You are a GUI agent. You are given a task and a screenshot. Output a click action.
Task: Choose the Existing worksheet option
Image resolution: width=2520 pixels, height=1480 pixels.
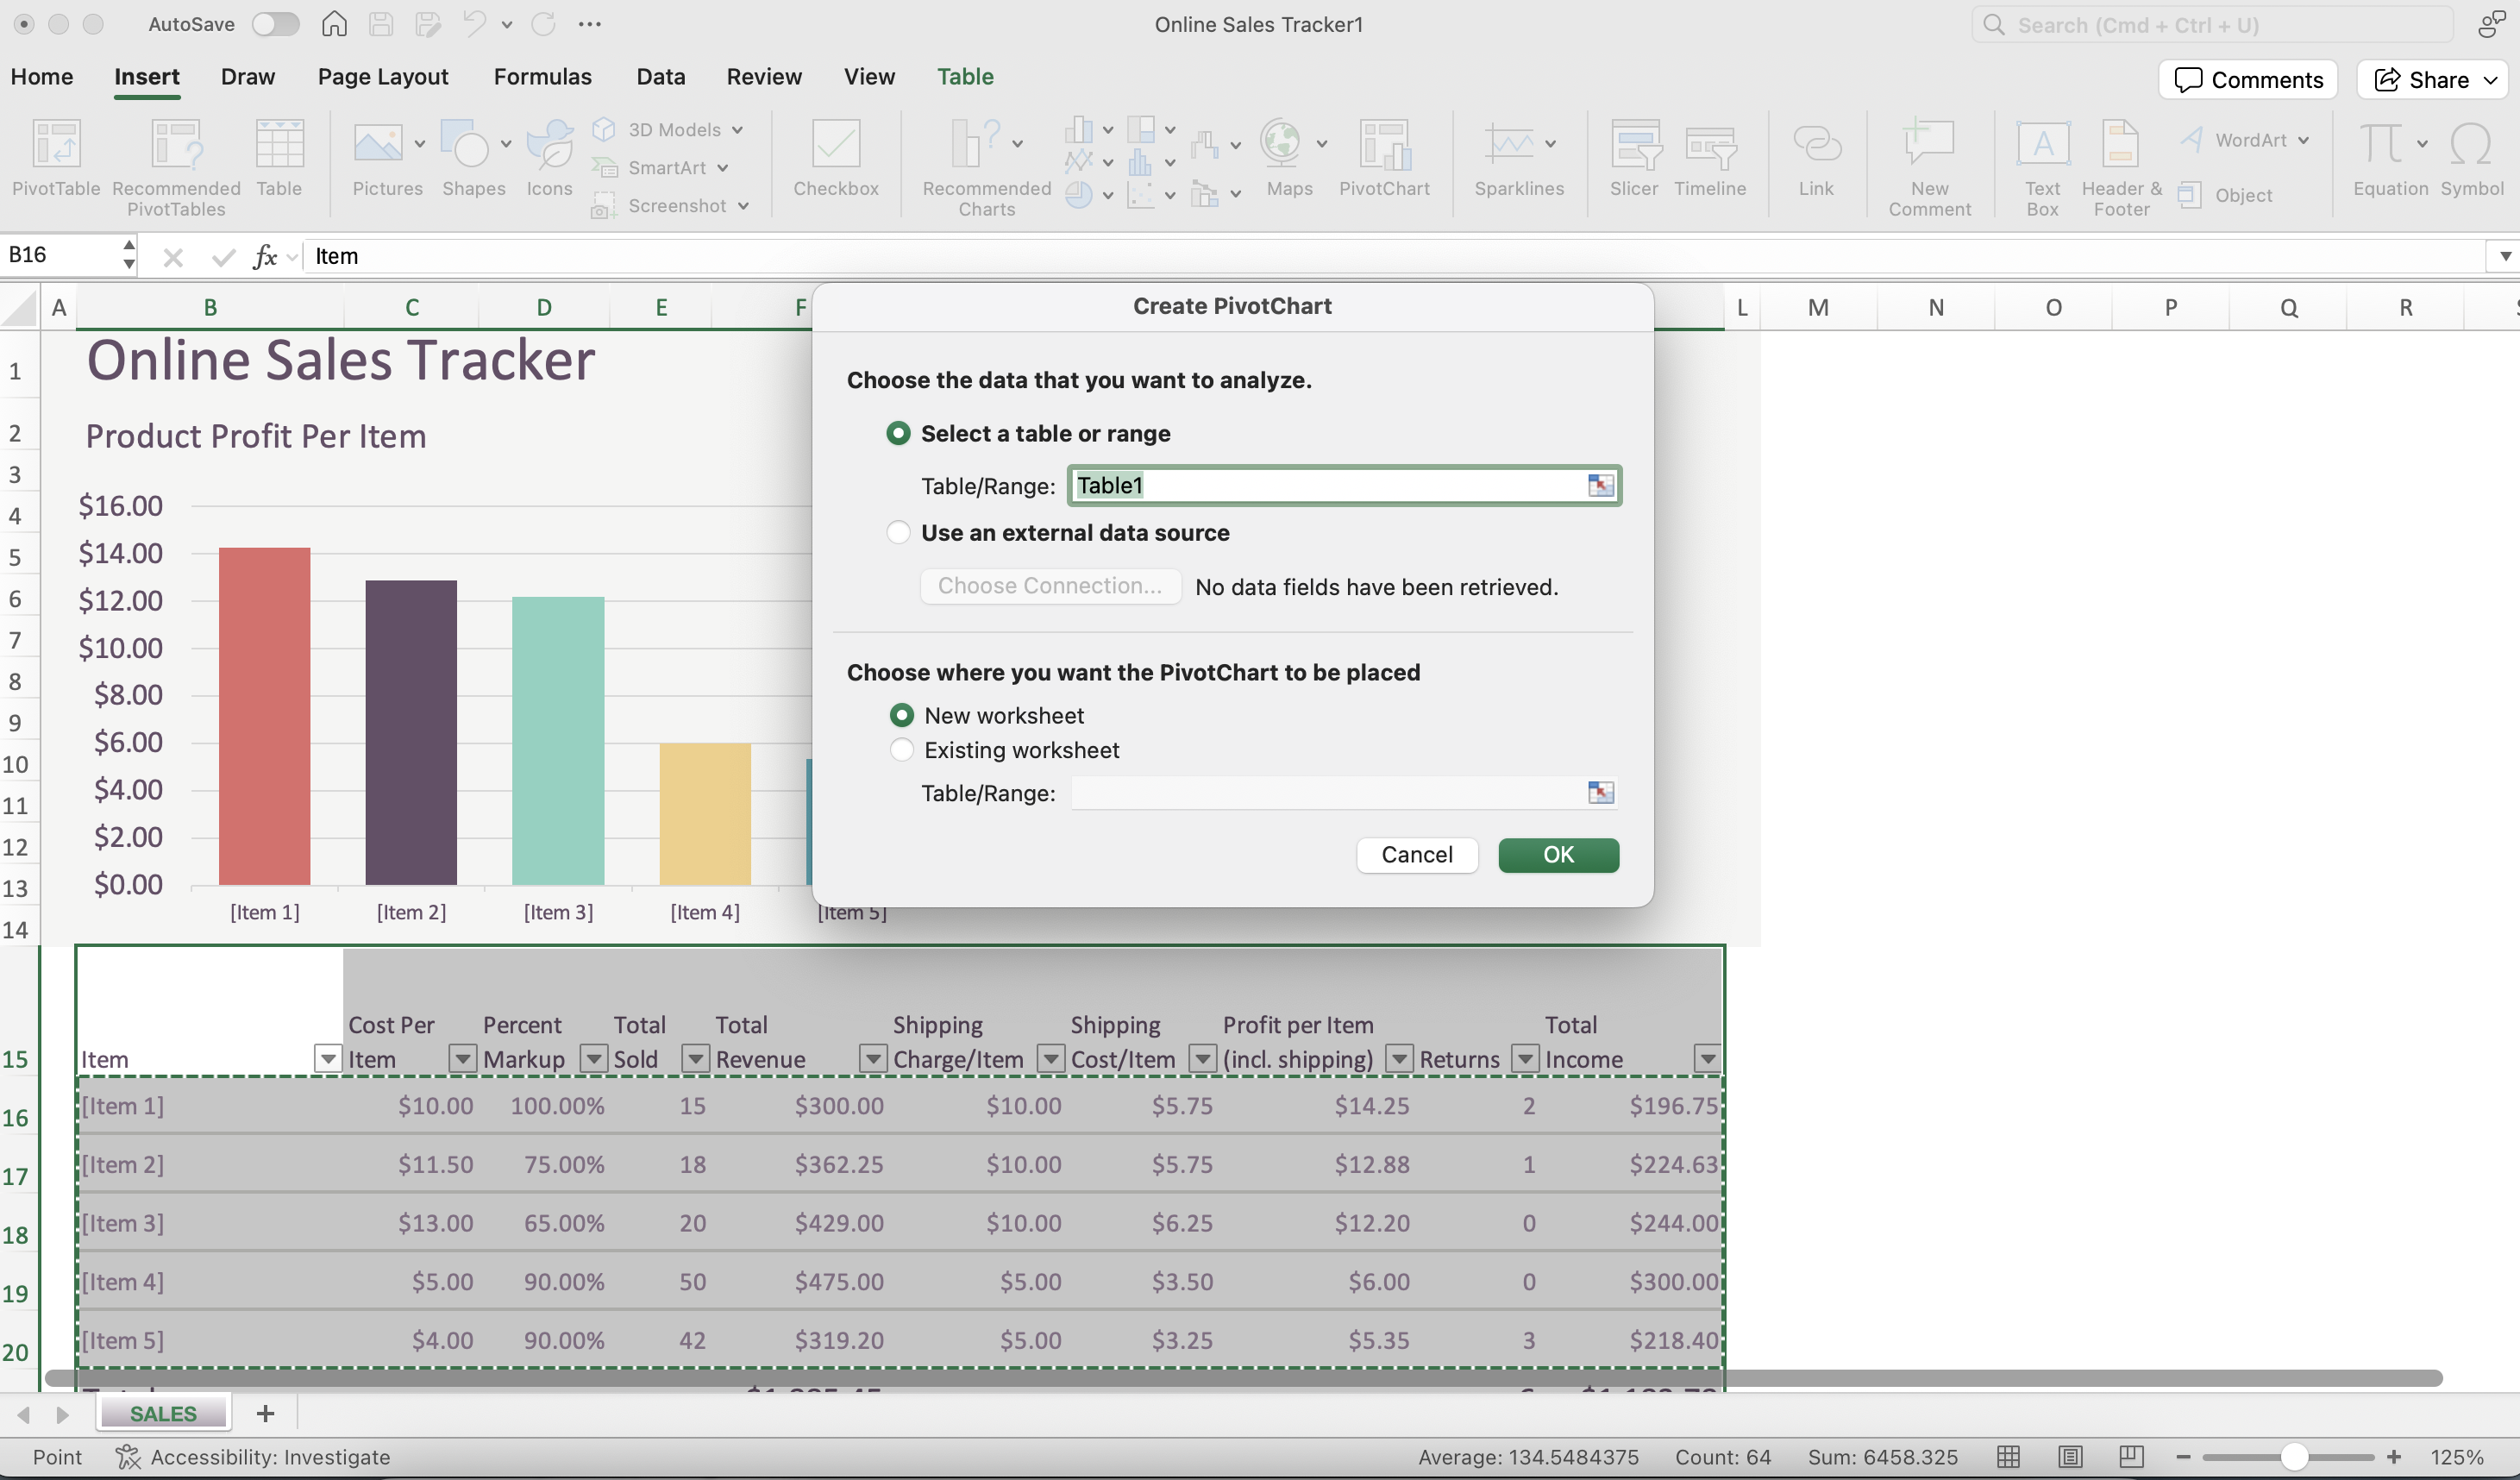pyautogui.click(x=901, y=749)
